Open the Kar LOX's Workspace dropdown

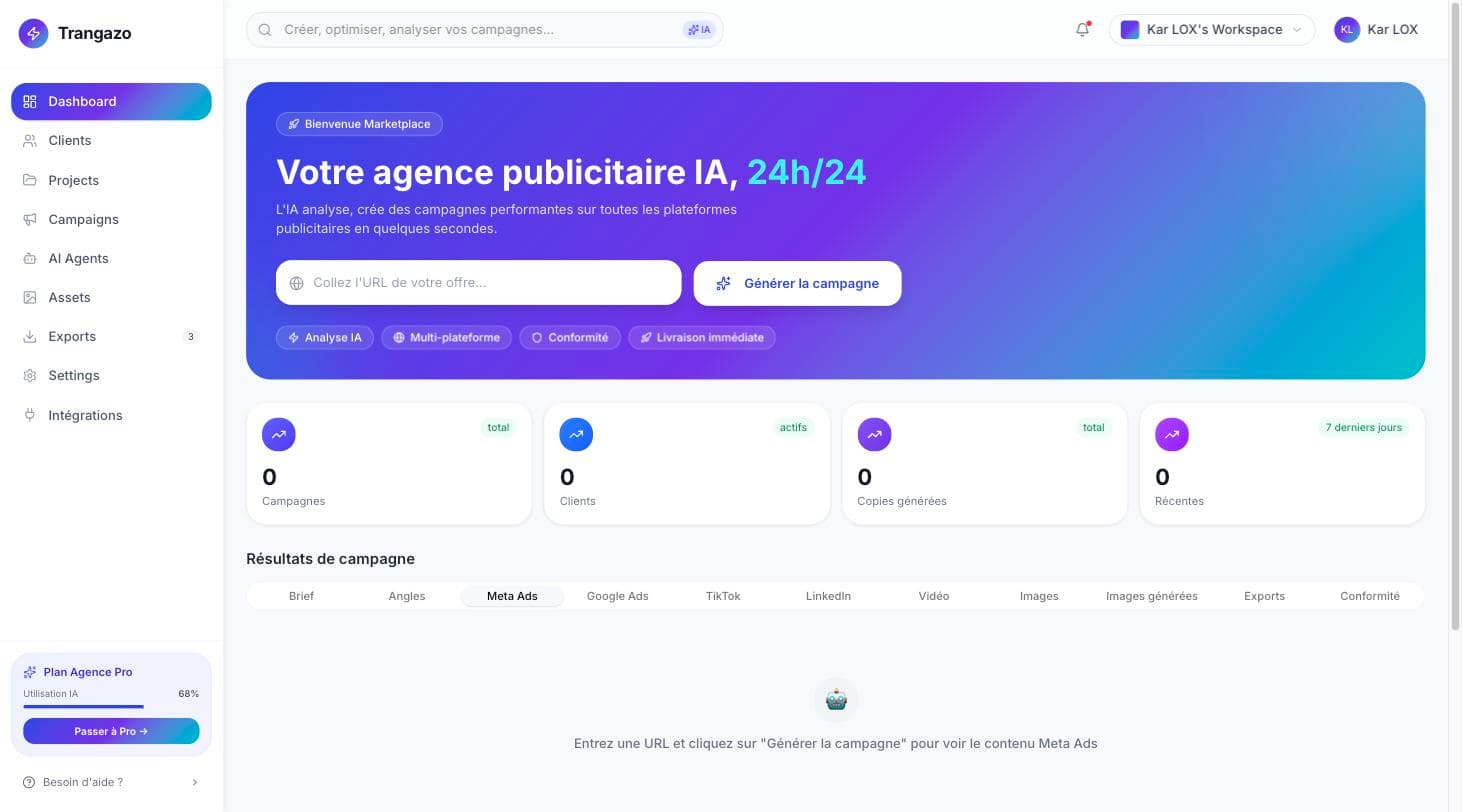pos(1212,30)
